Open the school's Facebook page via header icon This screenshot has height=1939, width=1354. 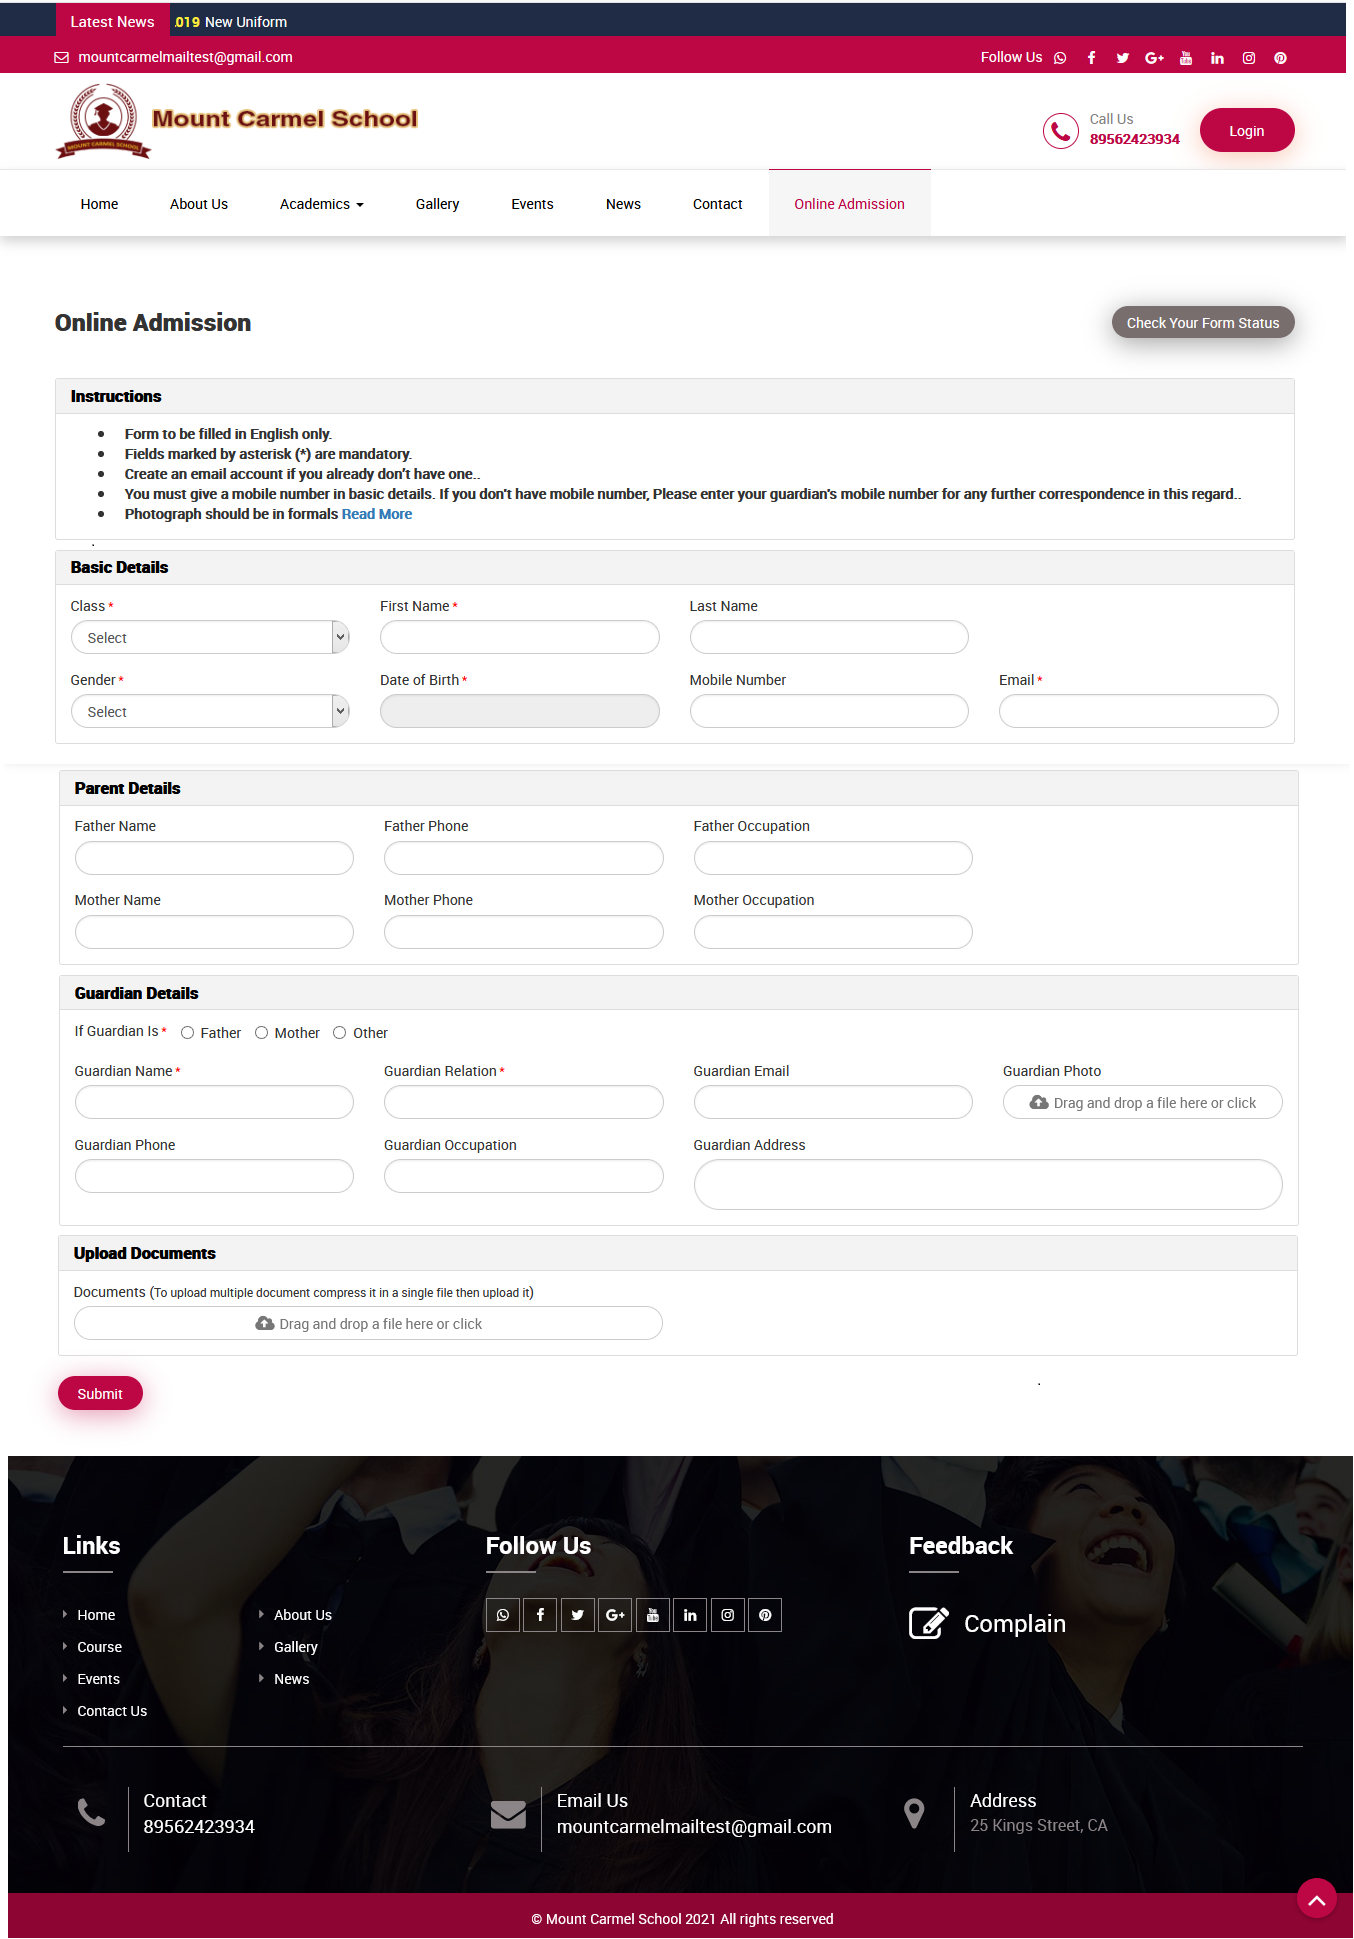[1091, 57]
